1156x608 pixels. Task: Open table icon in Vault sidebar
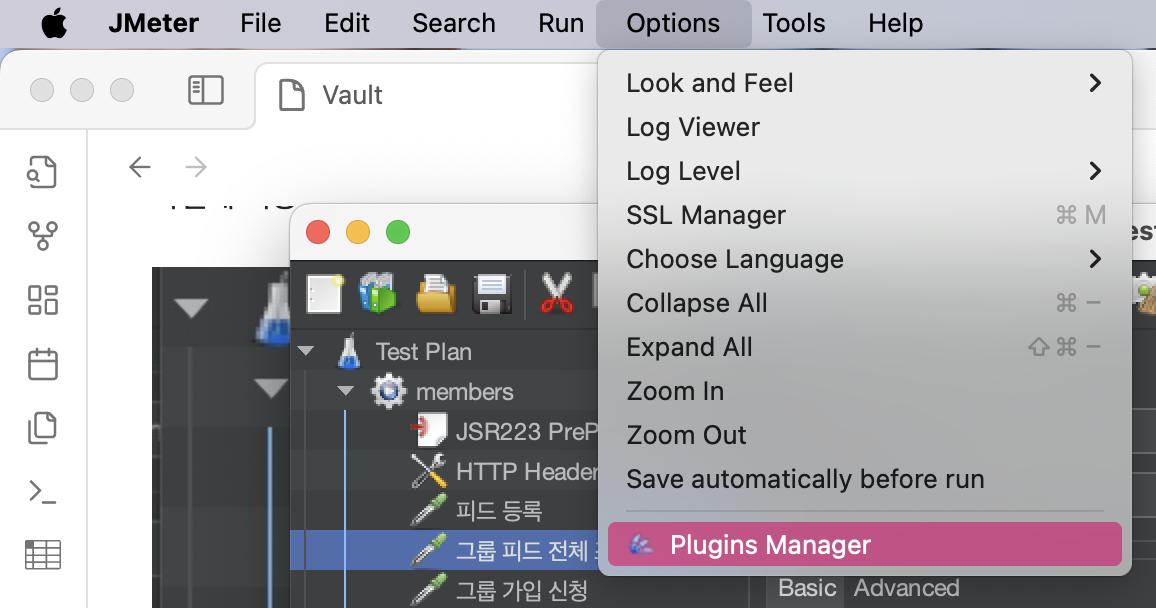42,555
